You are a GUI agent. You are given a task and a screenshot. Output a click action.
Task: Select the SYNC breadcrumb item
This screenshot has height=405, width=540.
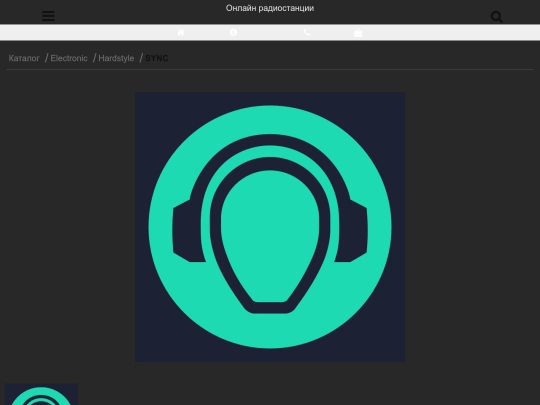click(x=157, y=58)
